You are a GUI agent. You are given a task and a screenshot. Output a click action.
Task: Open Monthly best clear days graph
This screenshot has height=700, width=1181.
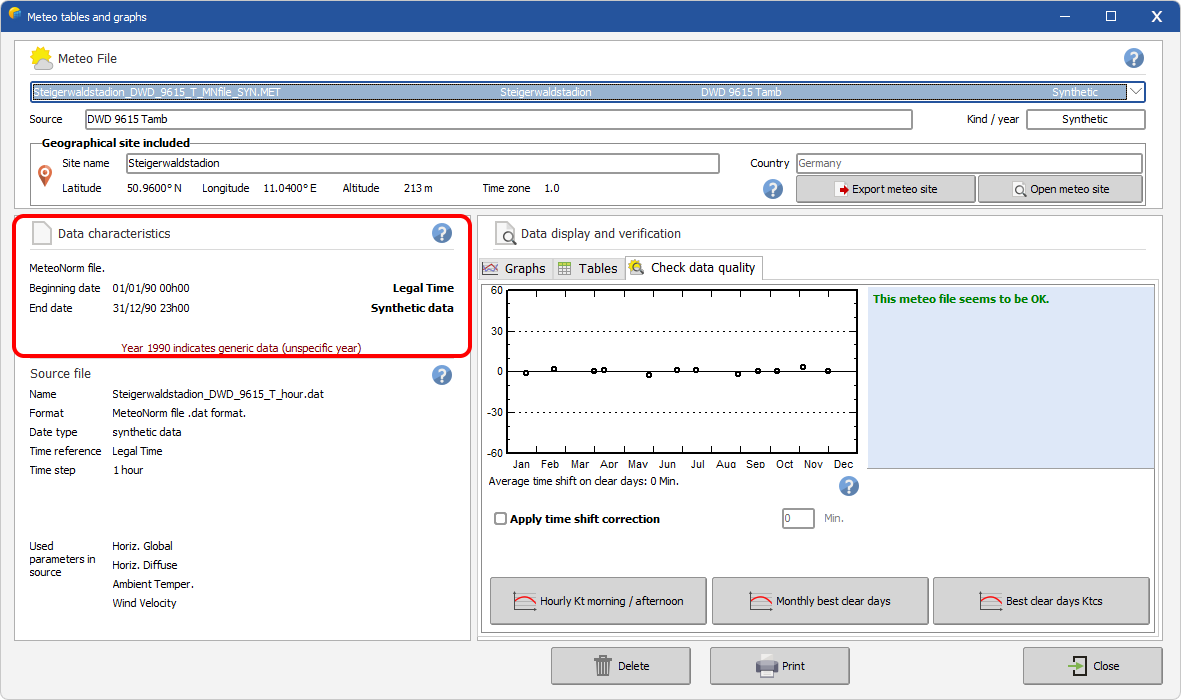pyautogui.click(x=819, y=601)
